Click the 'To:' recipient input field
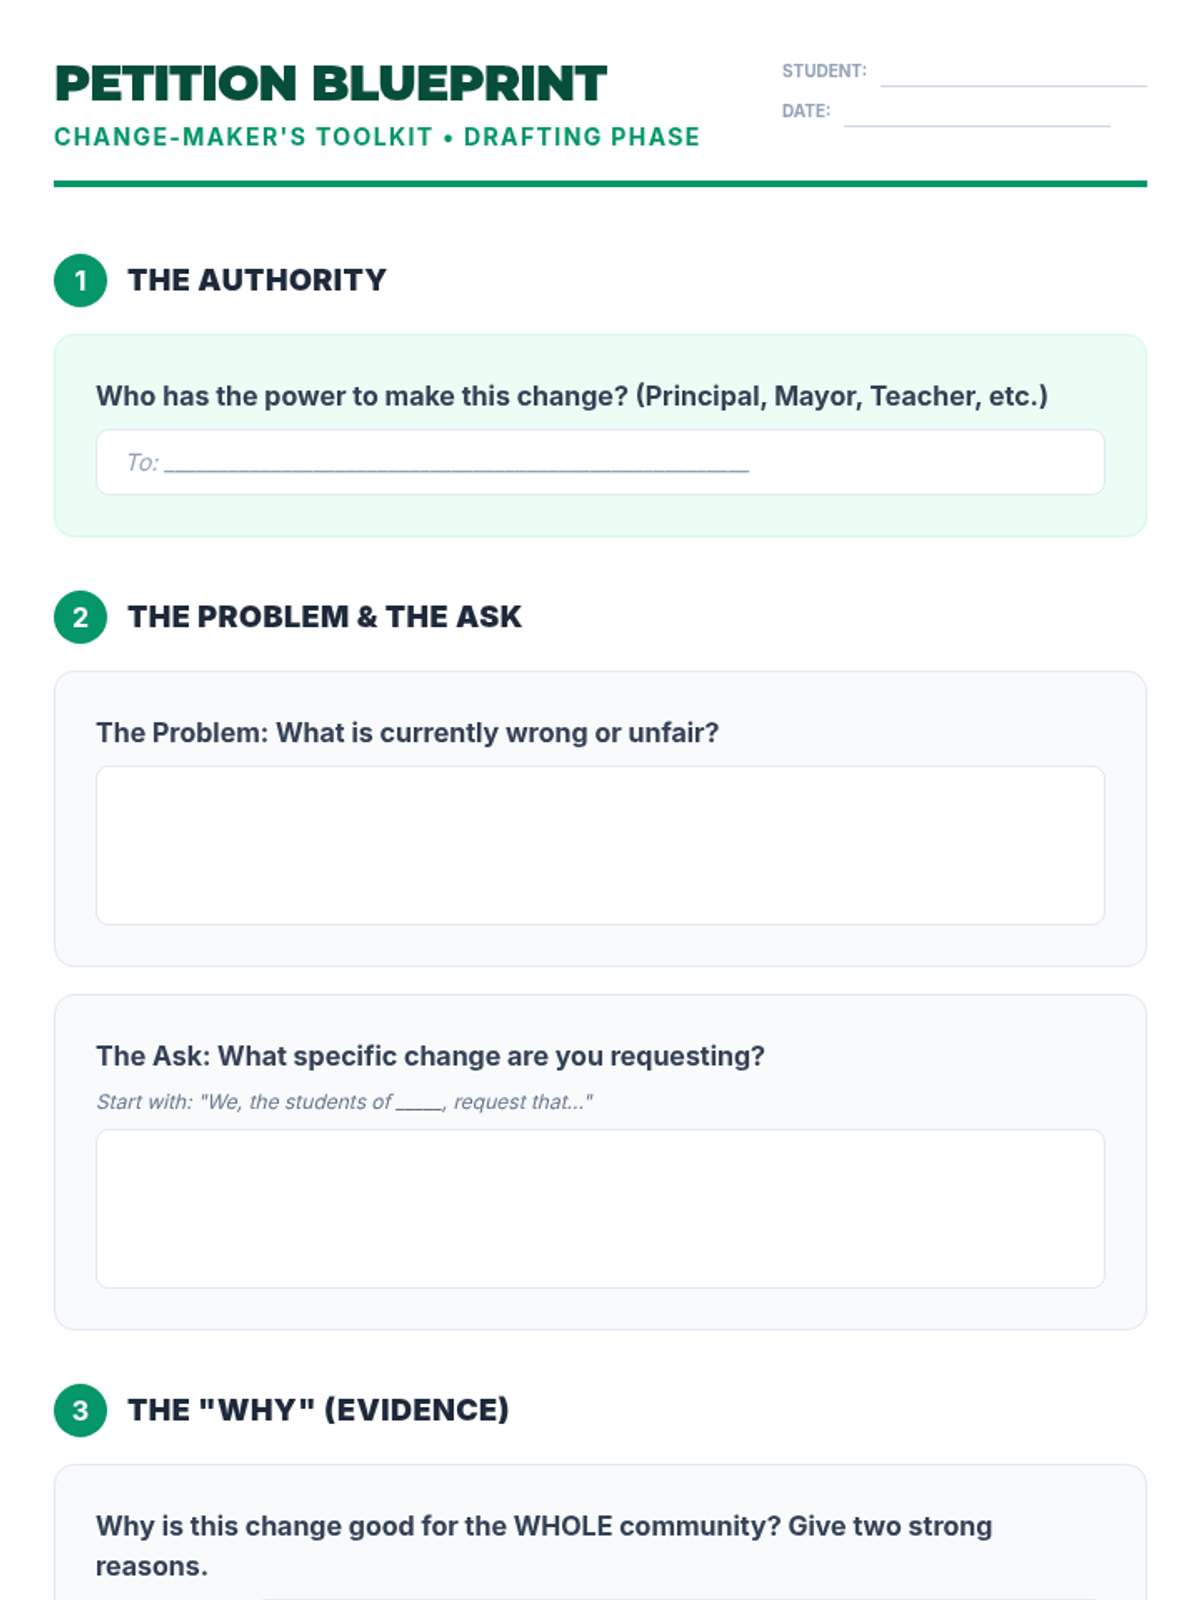The width and height of the screenshot is (1200, 1600). pos(600,462)
